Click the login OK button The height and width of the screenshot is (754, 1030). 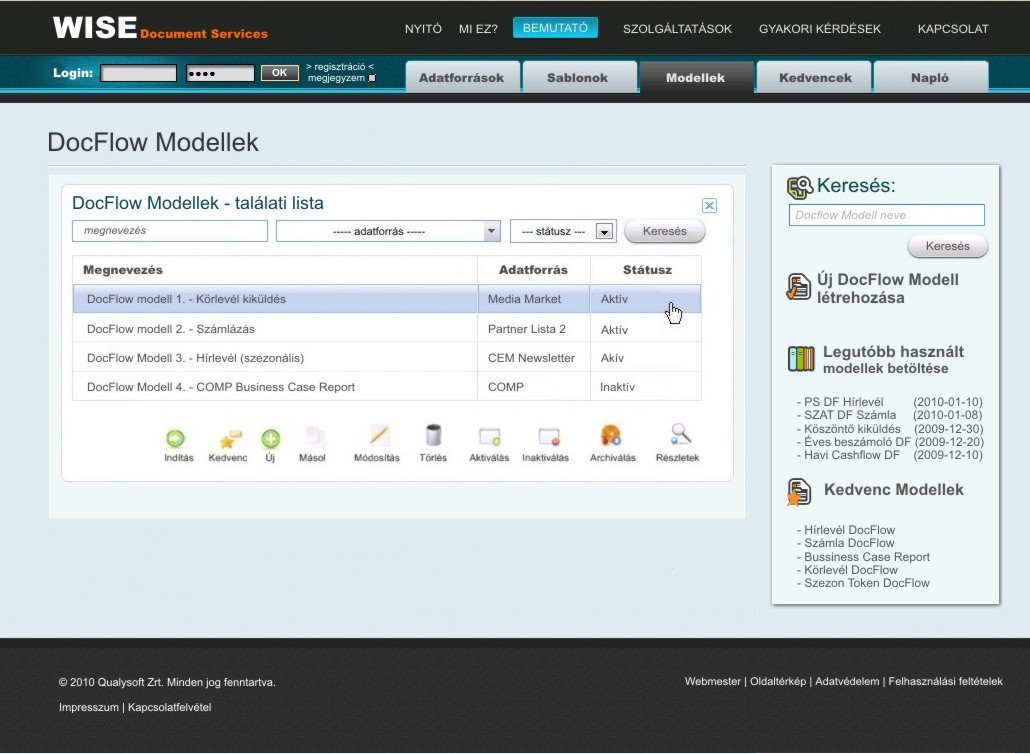[x=280, y=73]
